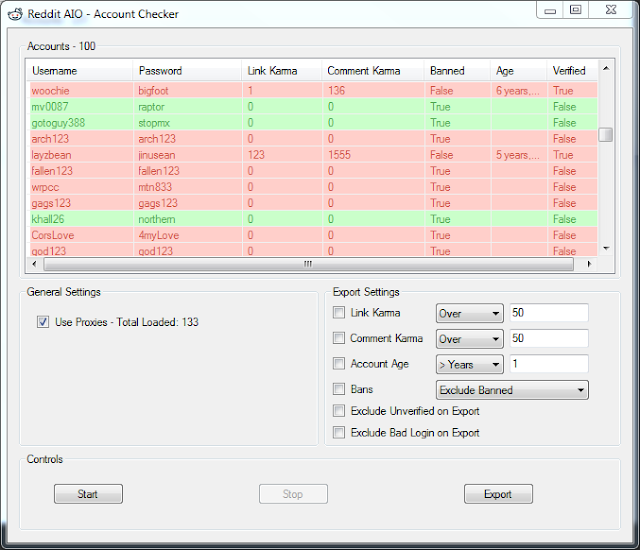The width and height of the screenshot is (640, 550).
Task: Select the khall26 account row
Action: click(x=313, y=219)
